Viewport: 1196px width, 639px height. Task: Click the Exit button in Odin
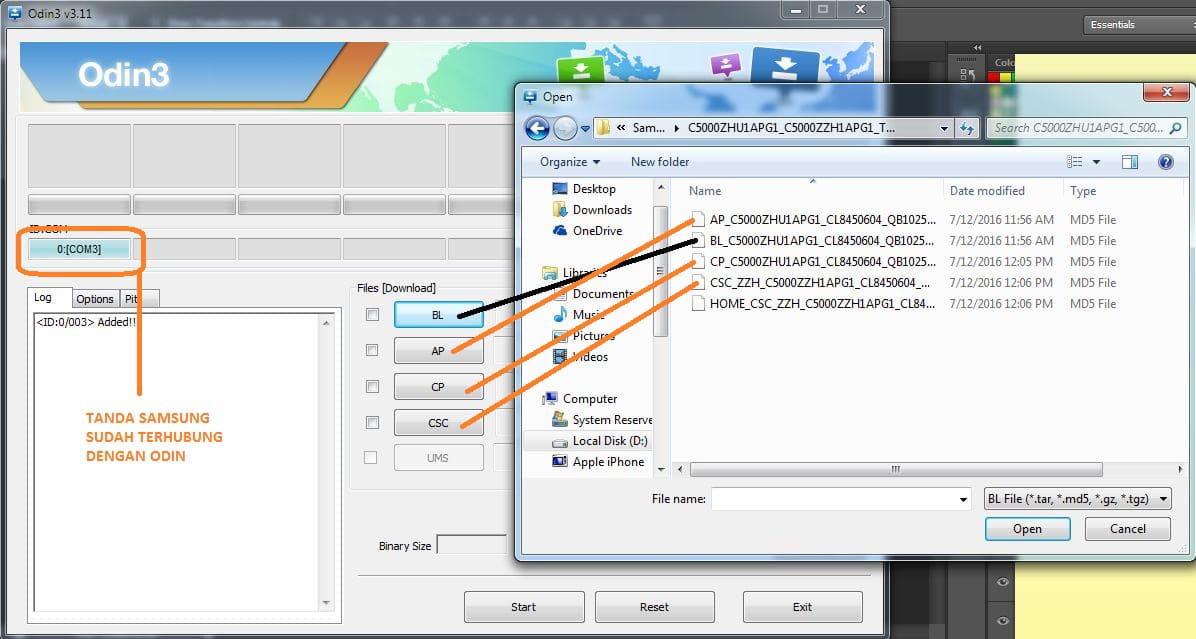[x=802, y=607]
